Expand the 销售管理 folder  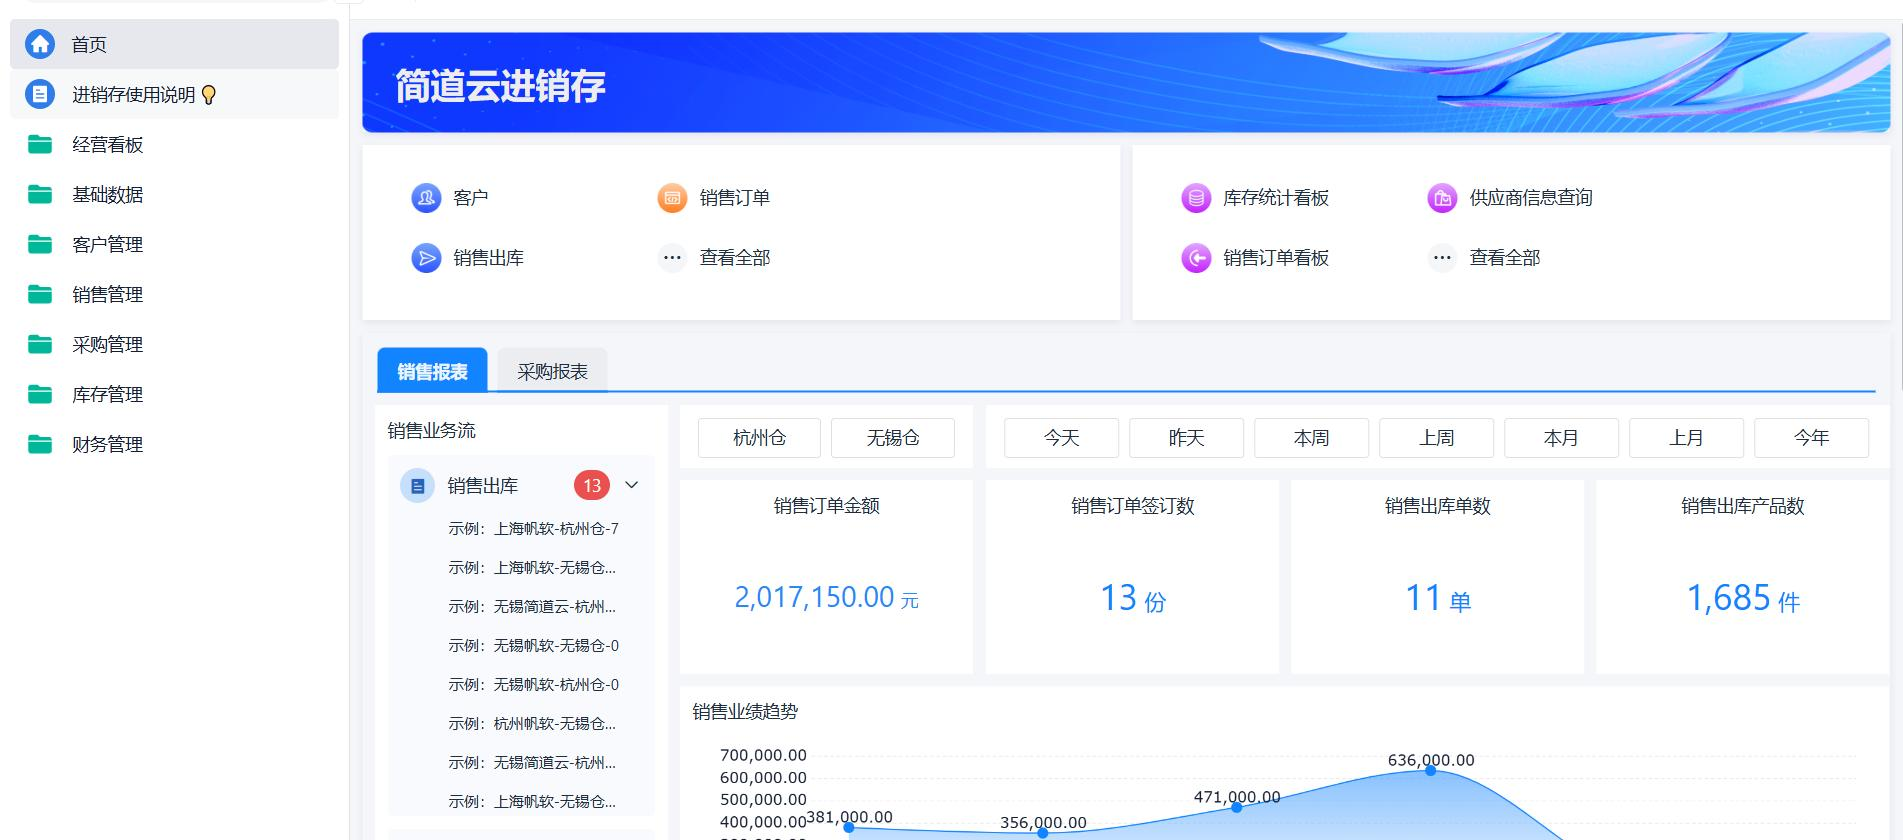pos(174,294)
